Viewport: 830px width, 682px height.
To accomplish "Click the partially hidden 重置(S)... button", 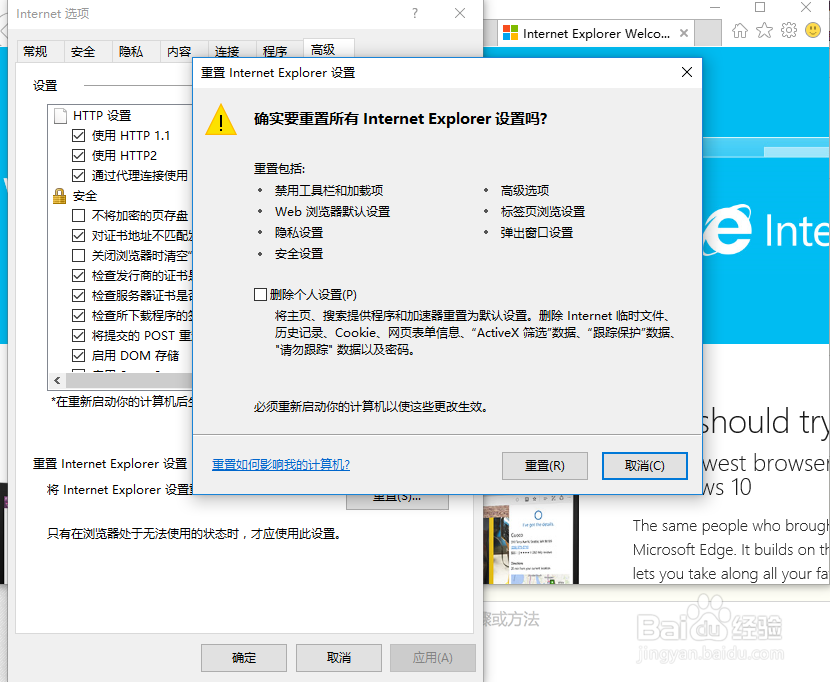I will pos(397,501).
